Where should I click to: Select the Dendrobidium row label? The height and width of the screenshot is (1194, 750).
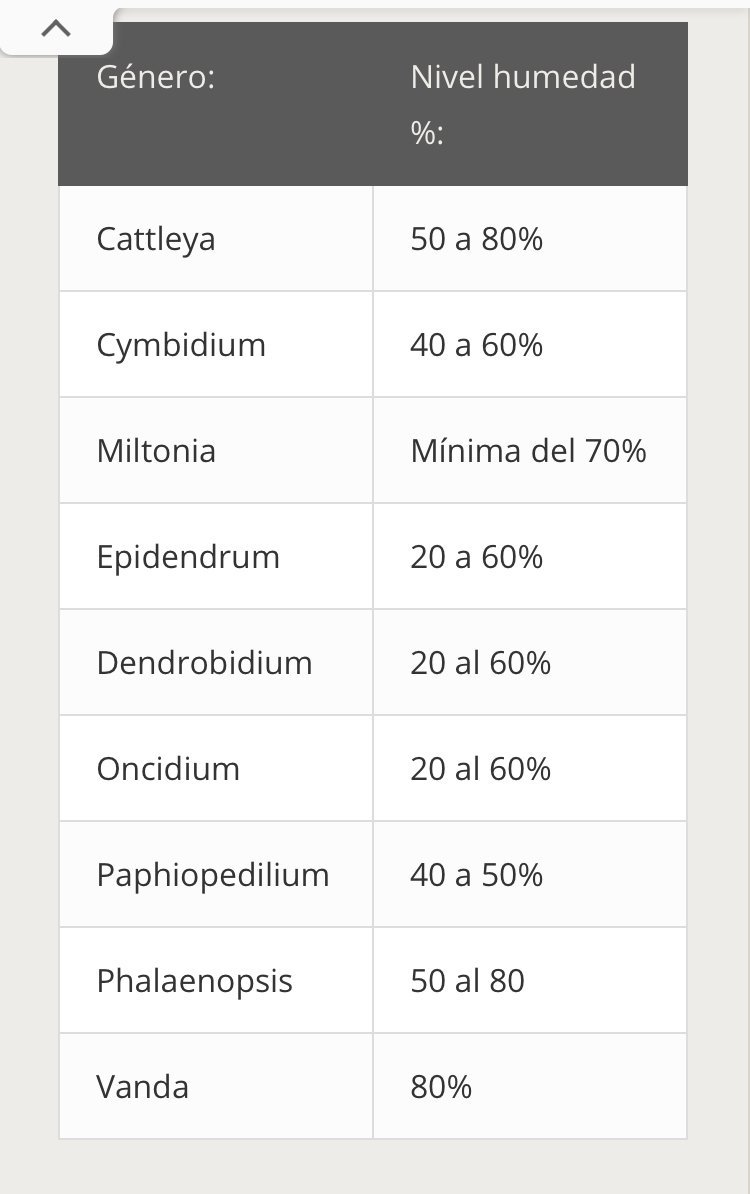tap(205, 662)
